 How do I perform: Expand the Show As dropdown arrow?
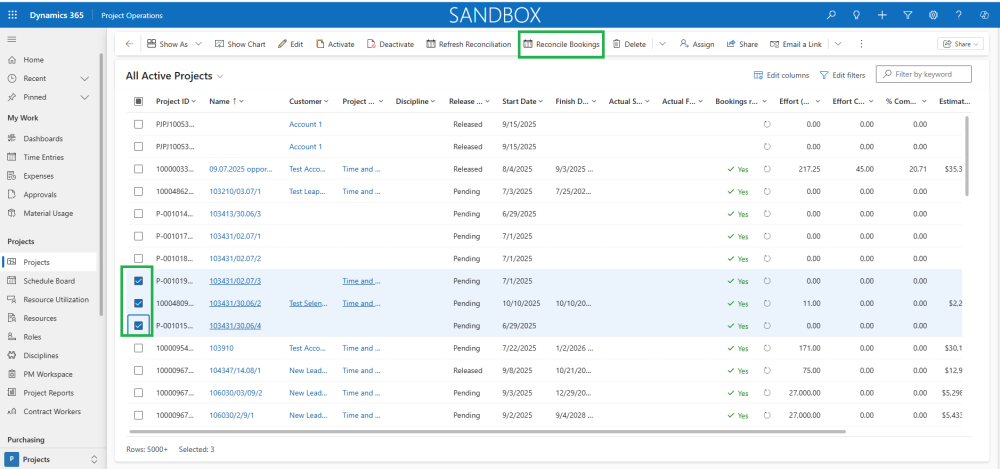pos(198,44)
